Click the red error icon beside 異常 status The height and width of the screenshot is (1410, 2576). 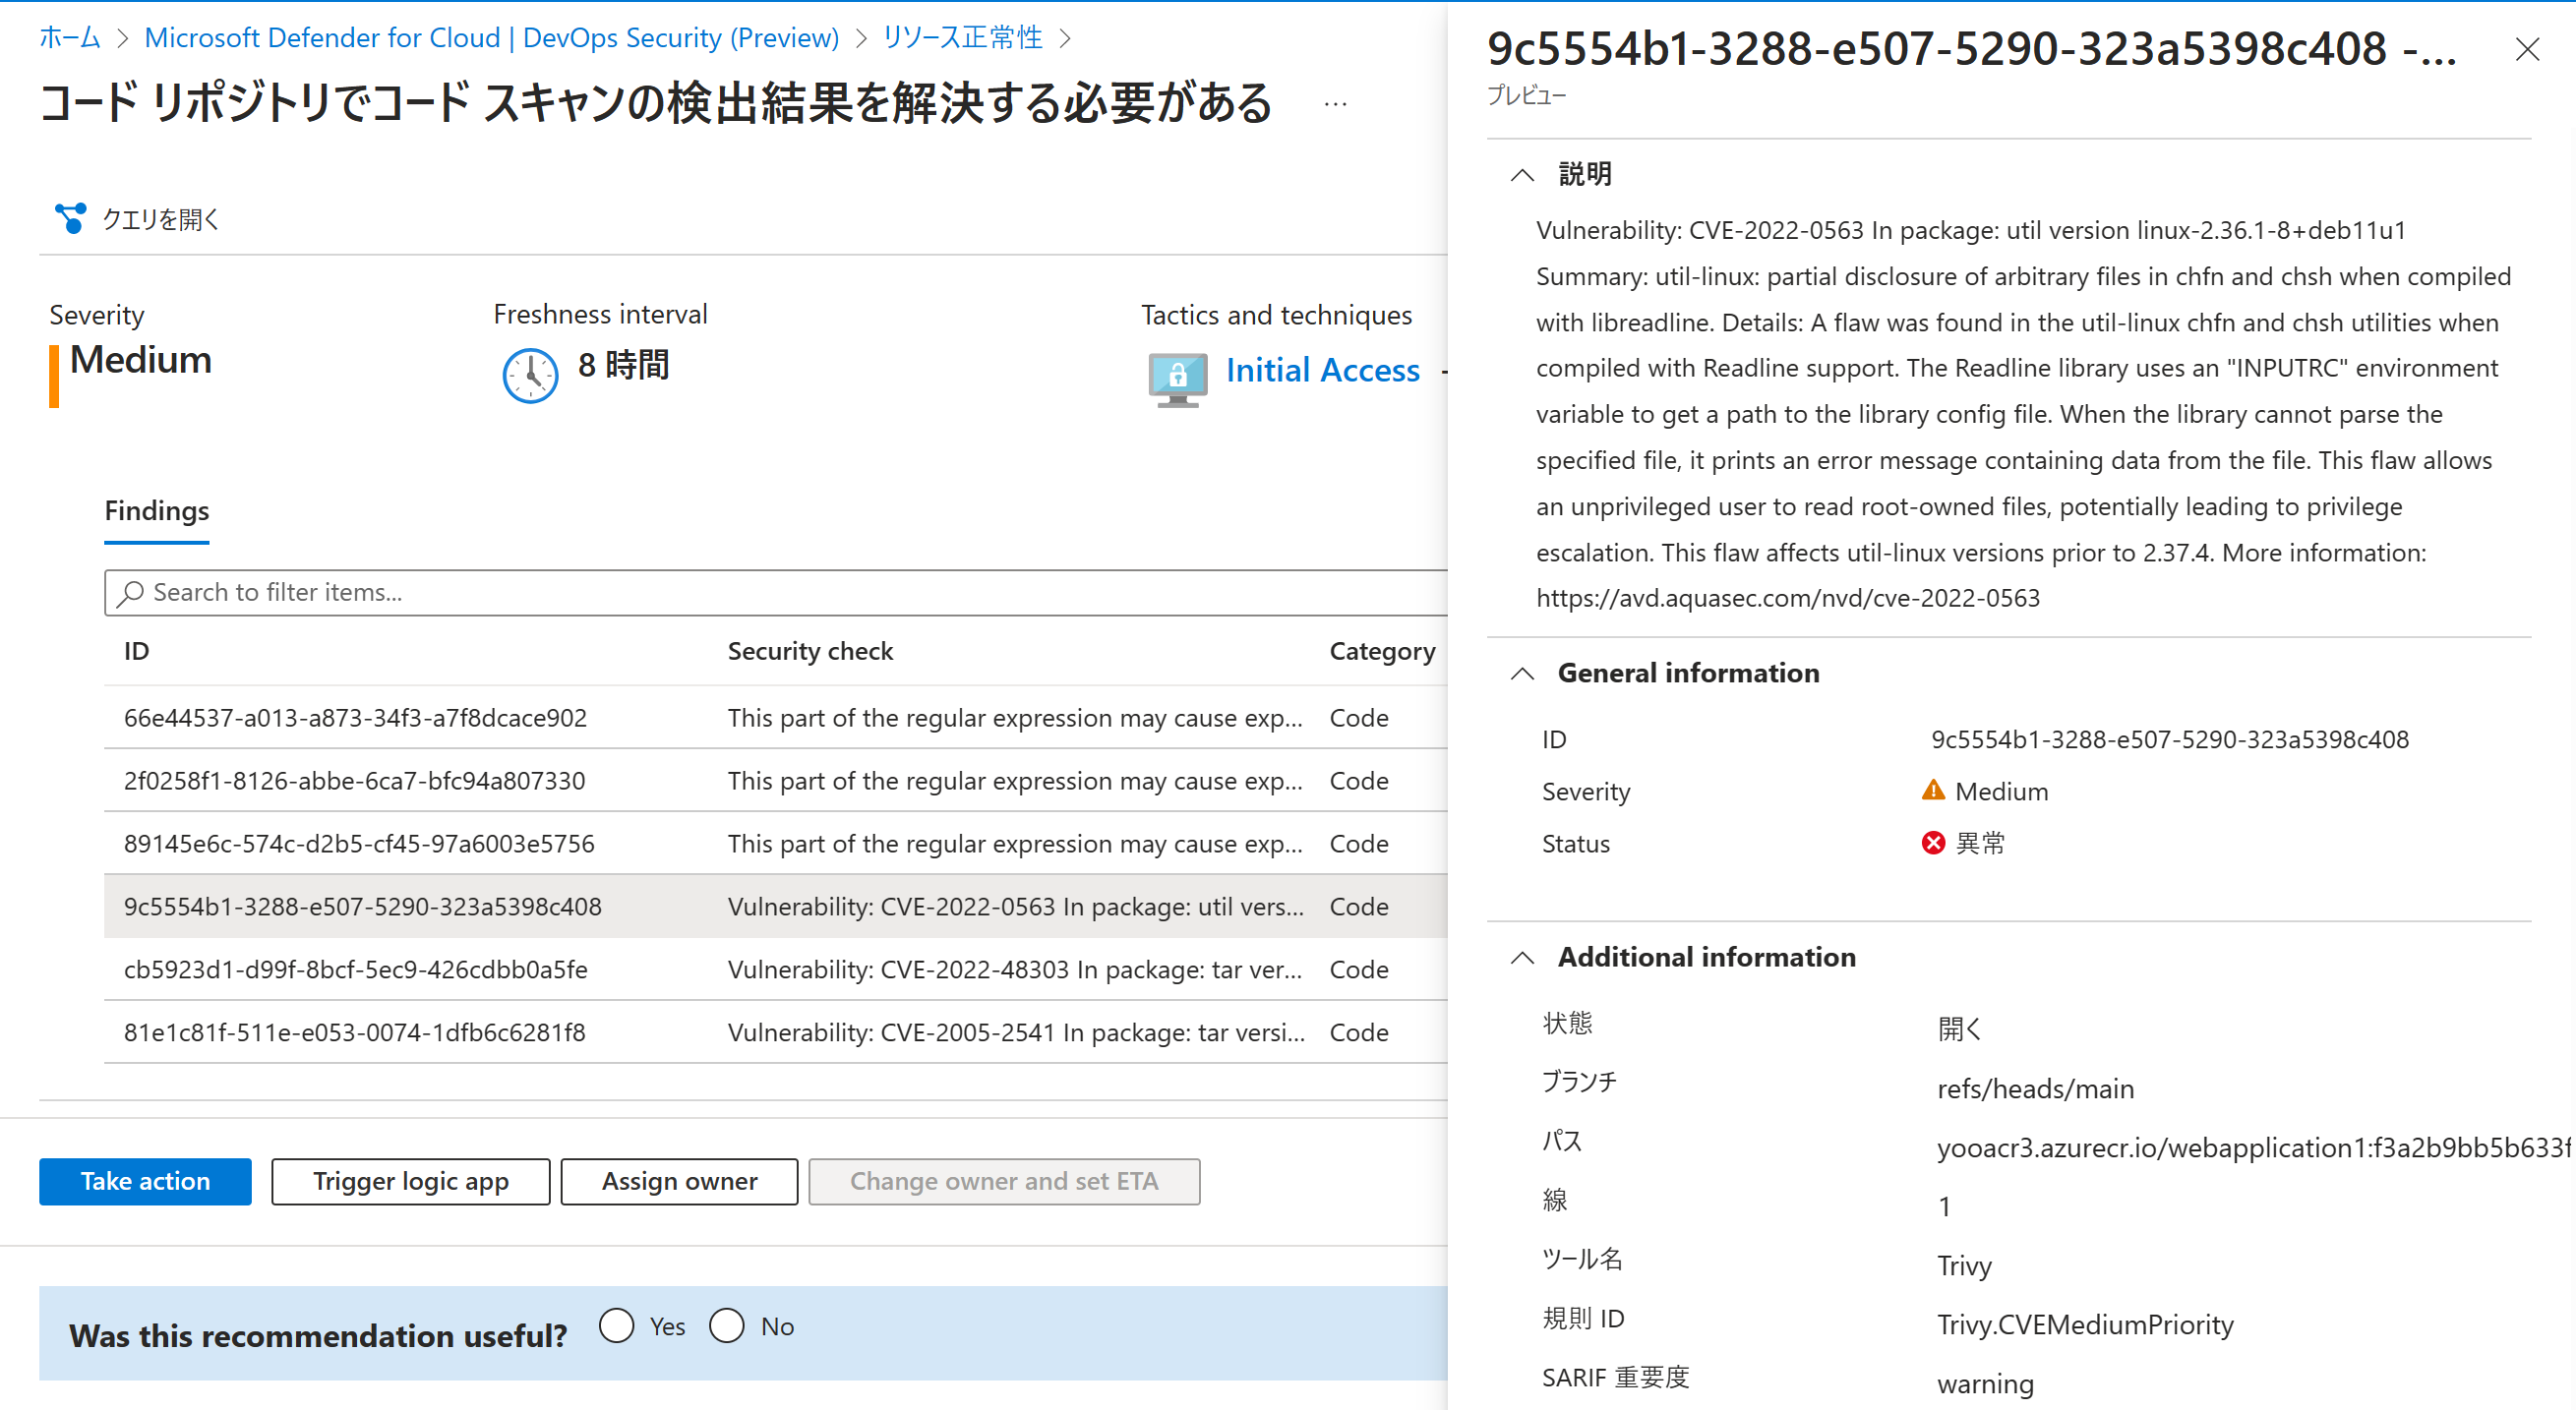pos(1934,843)
